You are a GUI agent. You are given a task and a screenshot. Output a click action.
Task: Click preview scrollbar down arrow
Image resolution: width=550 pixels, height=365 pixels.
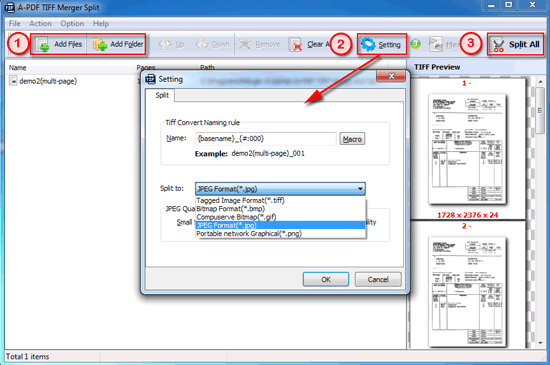tap(540, 343)
